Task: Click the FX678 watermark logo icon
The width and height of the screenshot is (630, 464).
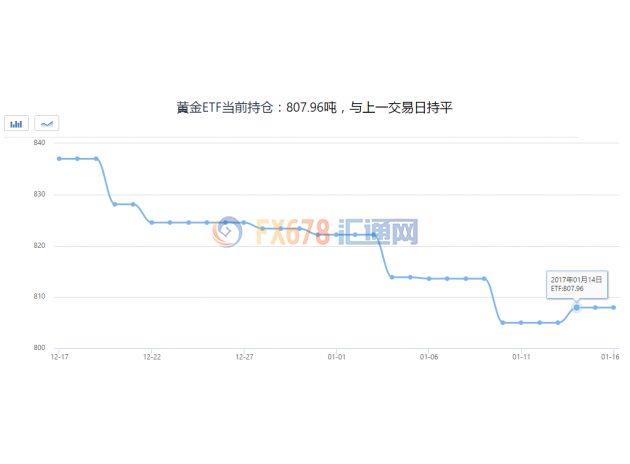Action: point(227,232)
